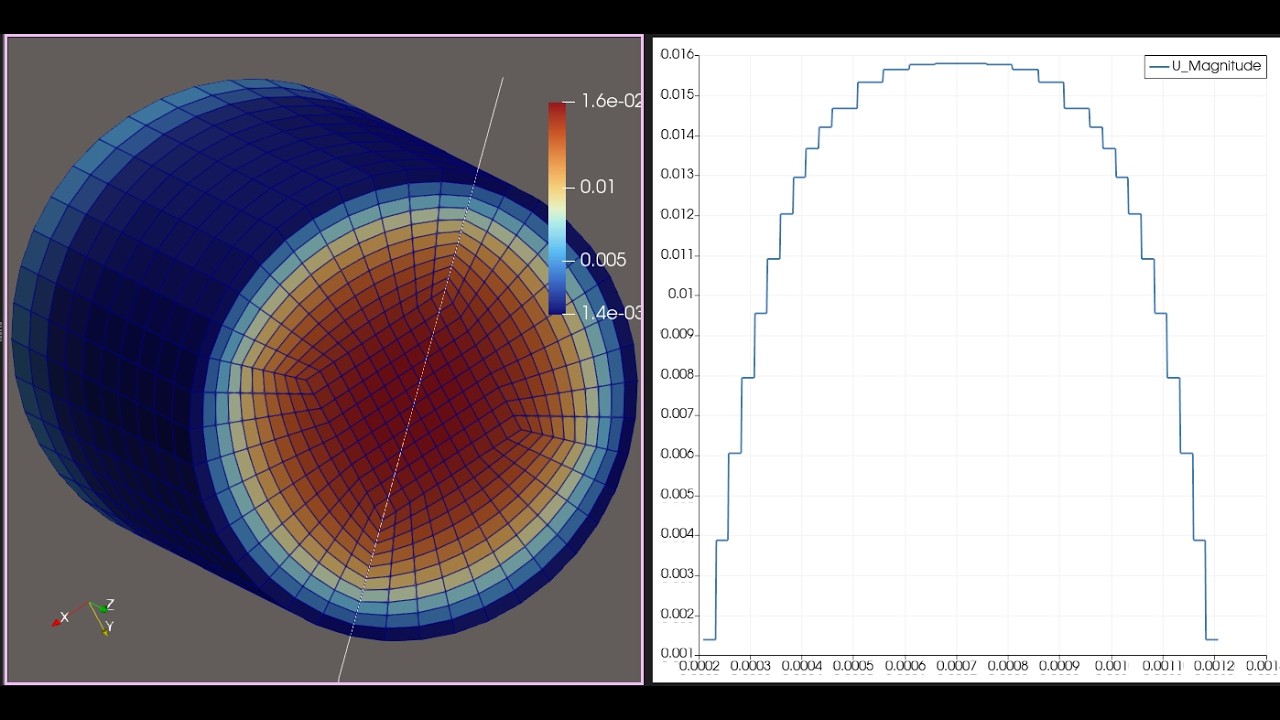Click the 0.016 y-axis label on chart
Screen dimensions: 1280x720
point(677,54)
